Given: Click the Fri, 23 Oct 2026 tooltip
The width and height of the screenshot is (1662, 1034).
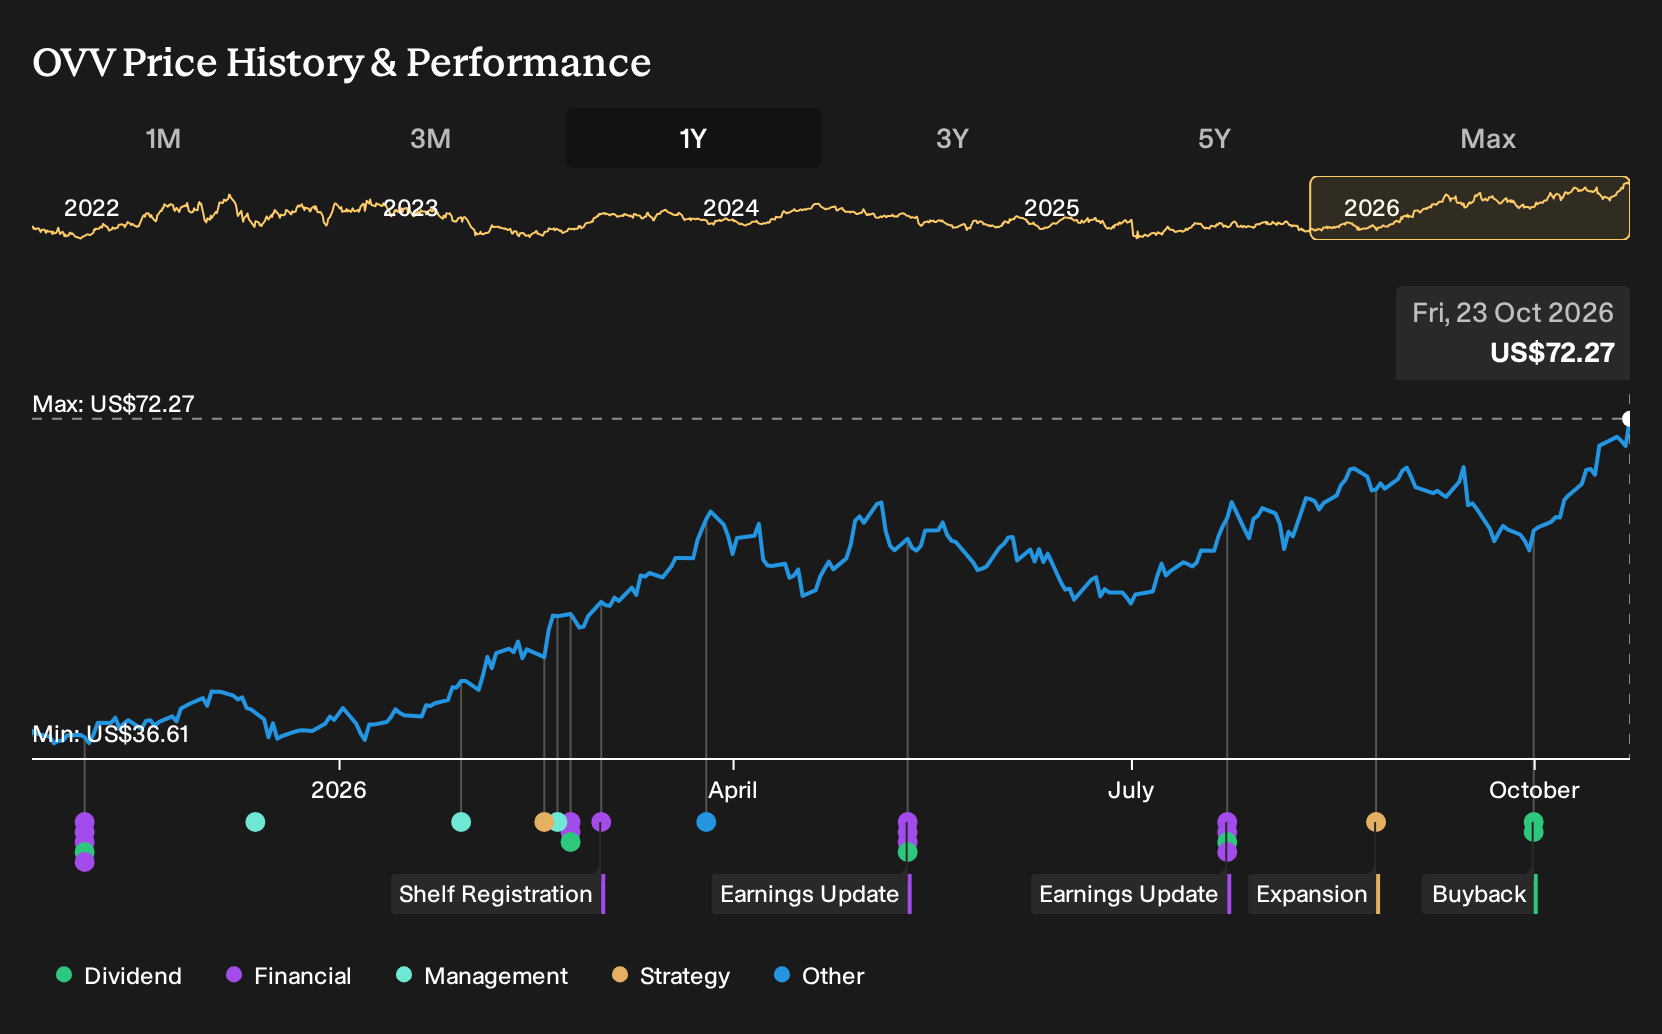Looking at the screenshot, I should (1513, 333).
